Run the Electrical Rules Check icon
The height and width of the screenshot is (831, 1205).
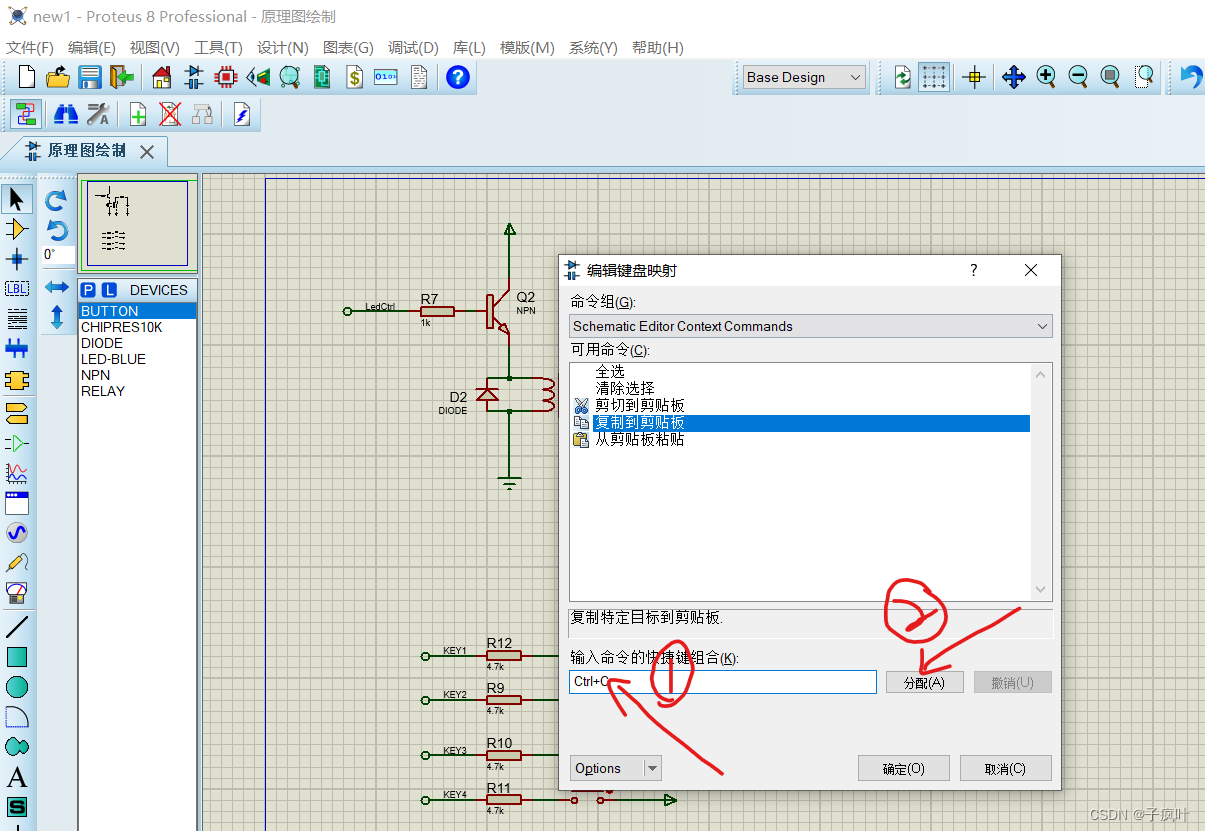[242, 114]
